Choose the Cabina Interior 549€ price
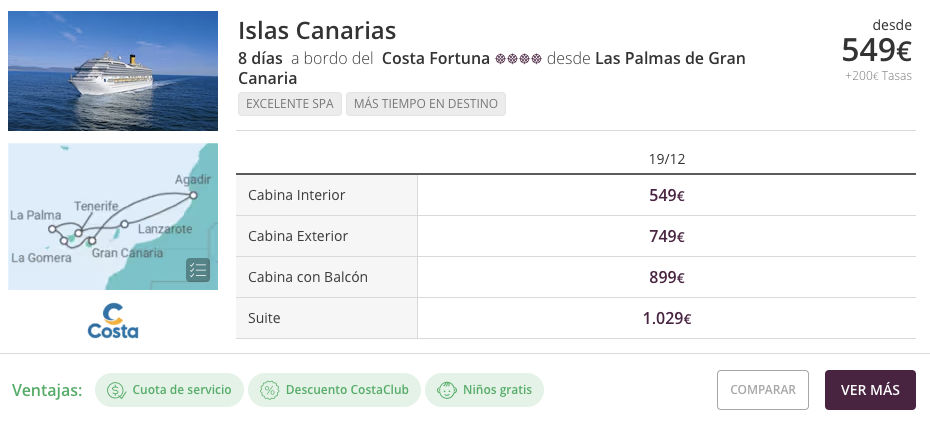Viewport: 930px width, 424px height. [x=666, y=195]
